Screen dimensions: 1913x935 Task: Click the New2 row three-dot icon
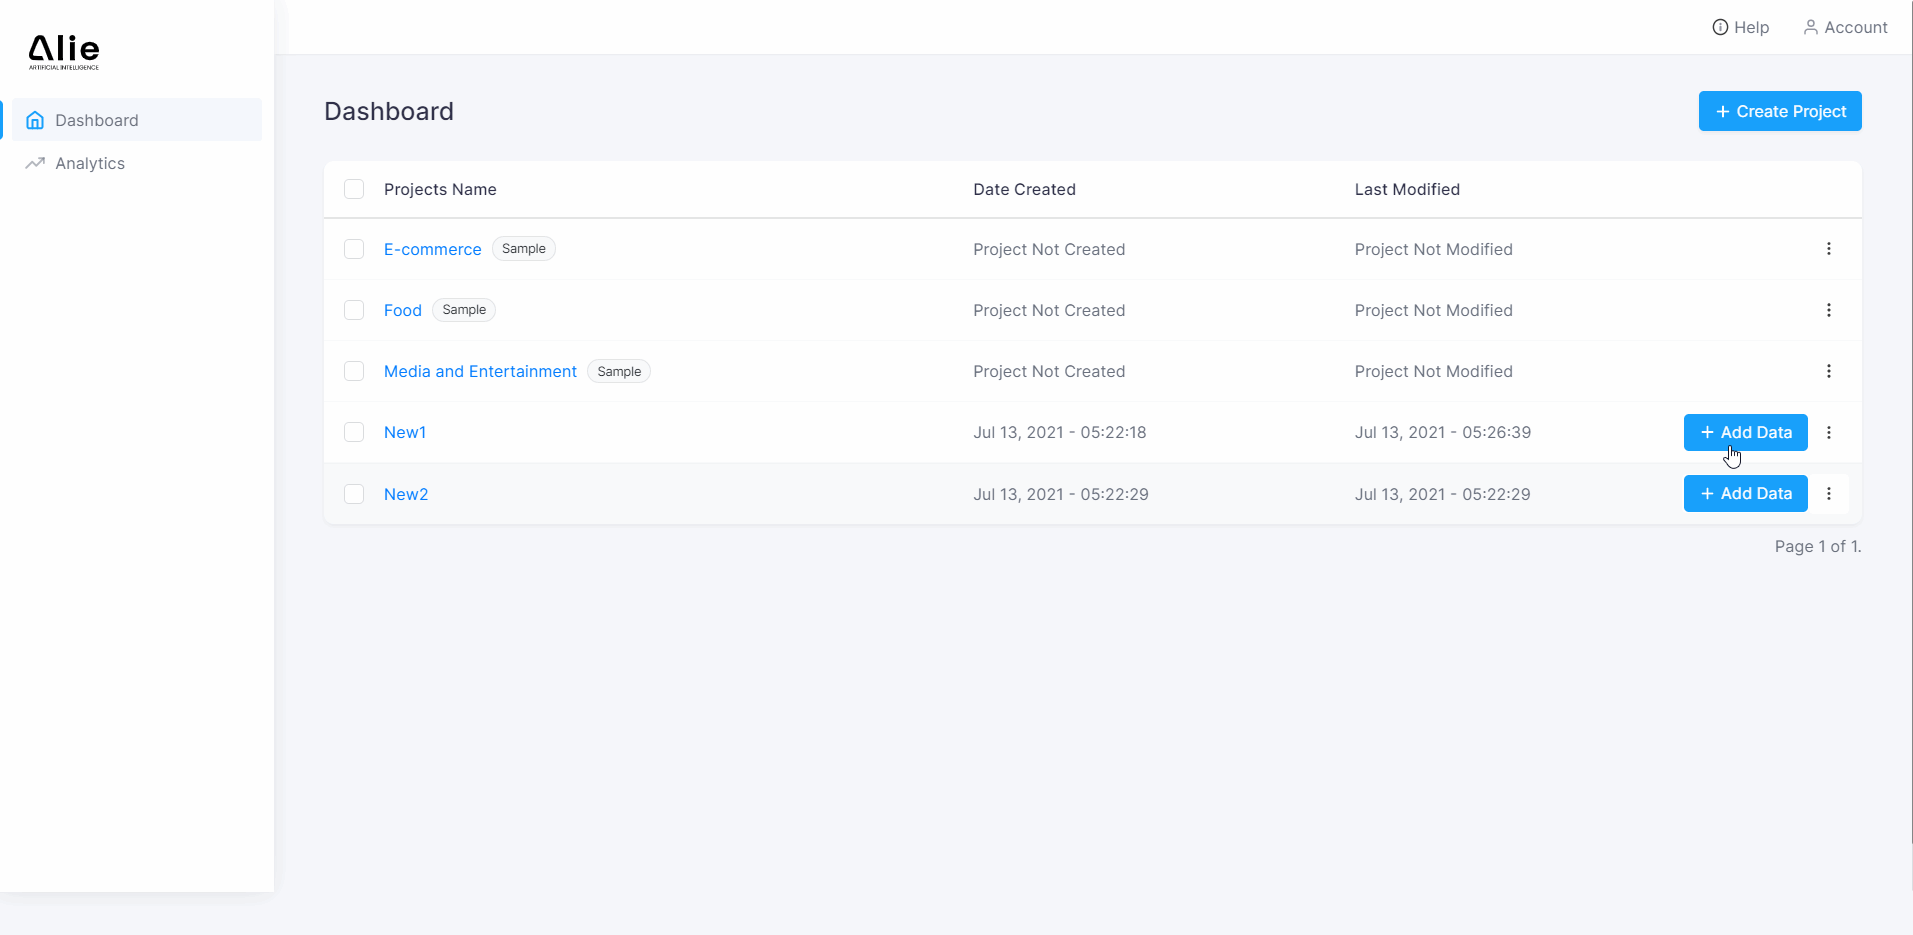(1828, 494)
